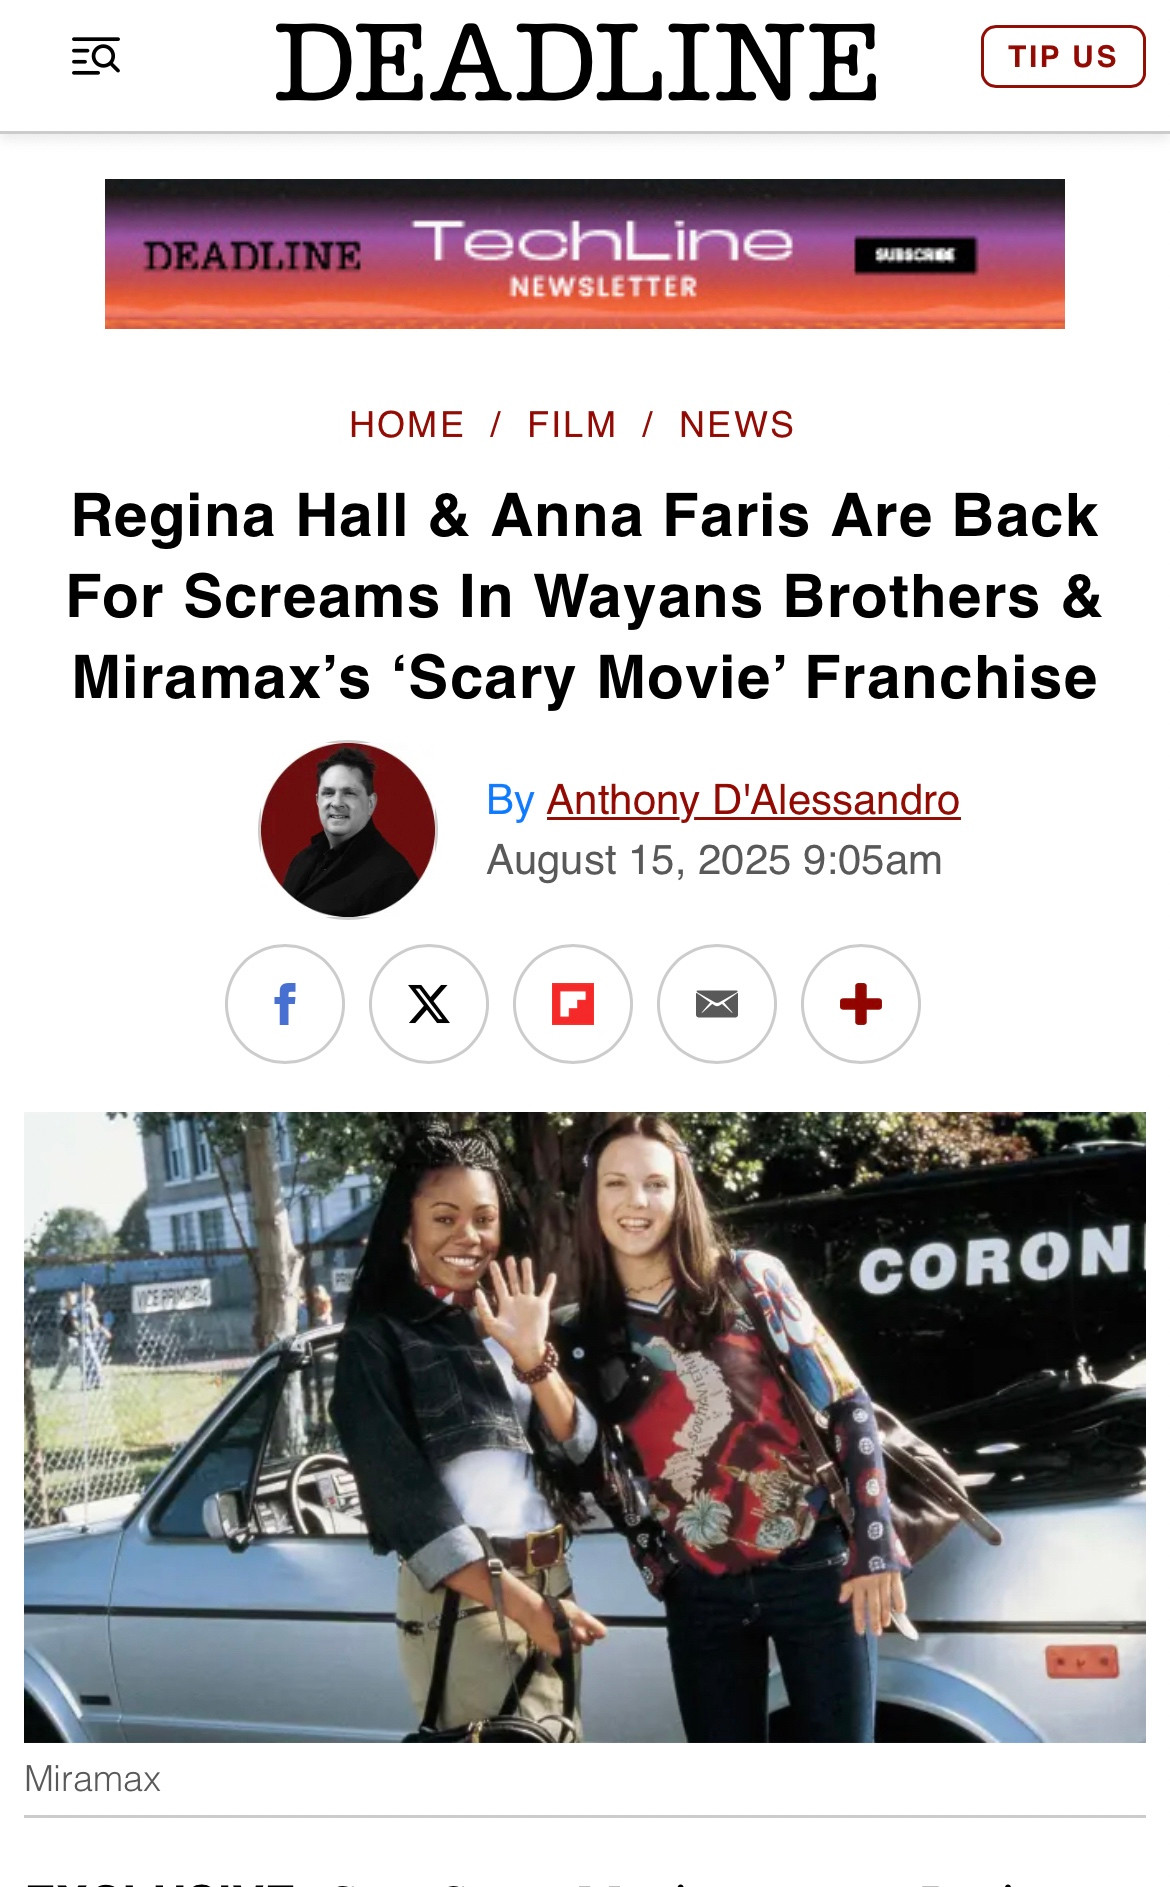Click the Miramax photo credit caption

(x=92, y=1779)
